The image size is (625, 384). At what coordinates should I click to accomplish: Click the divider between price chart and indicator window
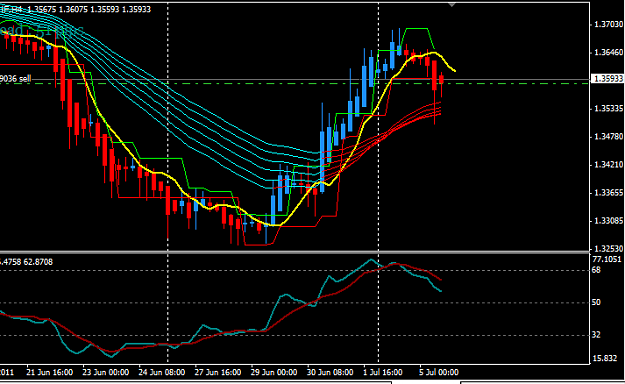click(x=295, y=252)
